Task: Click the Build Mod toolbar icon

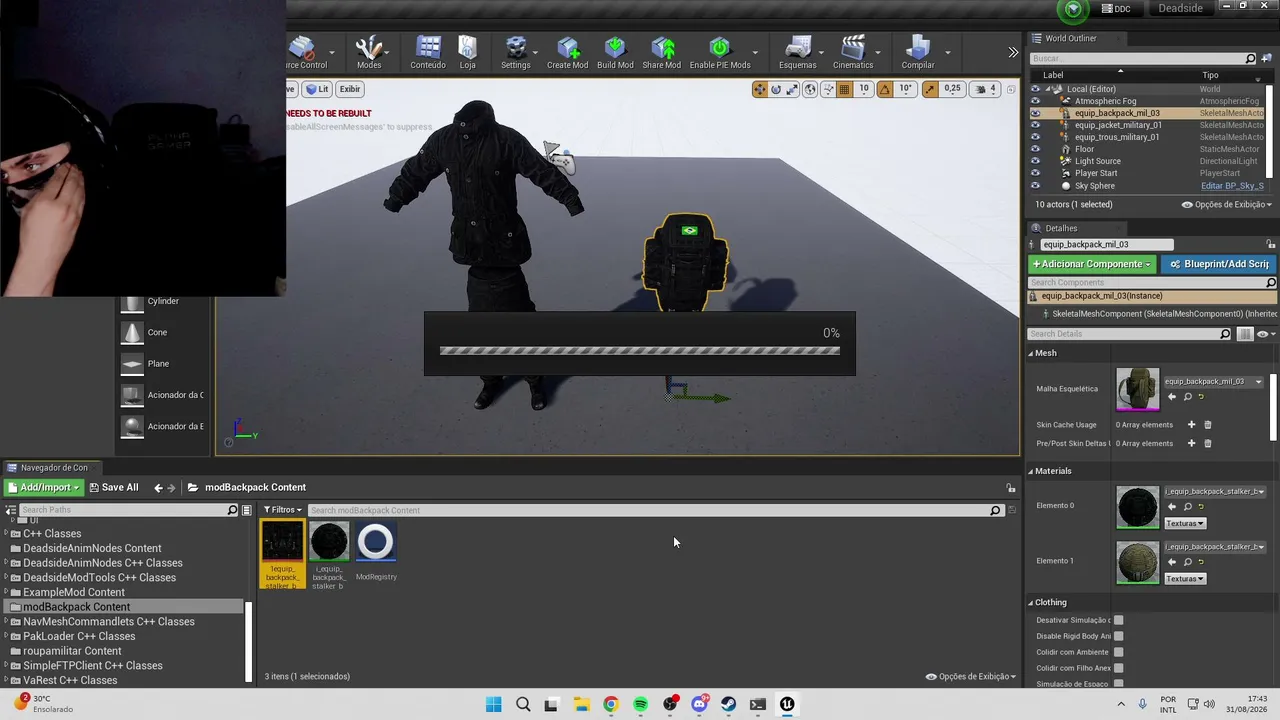Action: 615,52
